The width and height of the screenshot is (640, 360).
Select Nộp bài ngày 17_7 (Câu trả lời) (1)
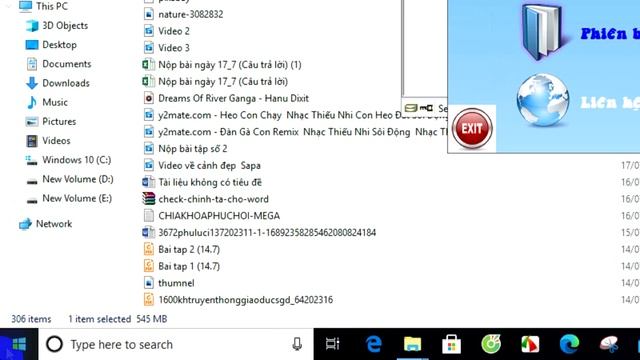point(230,64)
